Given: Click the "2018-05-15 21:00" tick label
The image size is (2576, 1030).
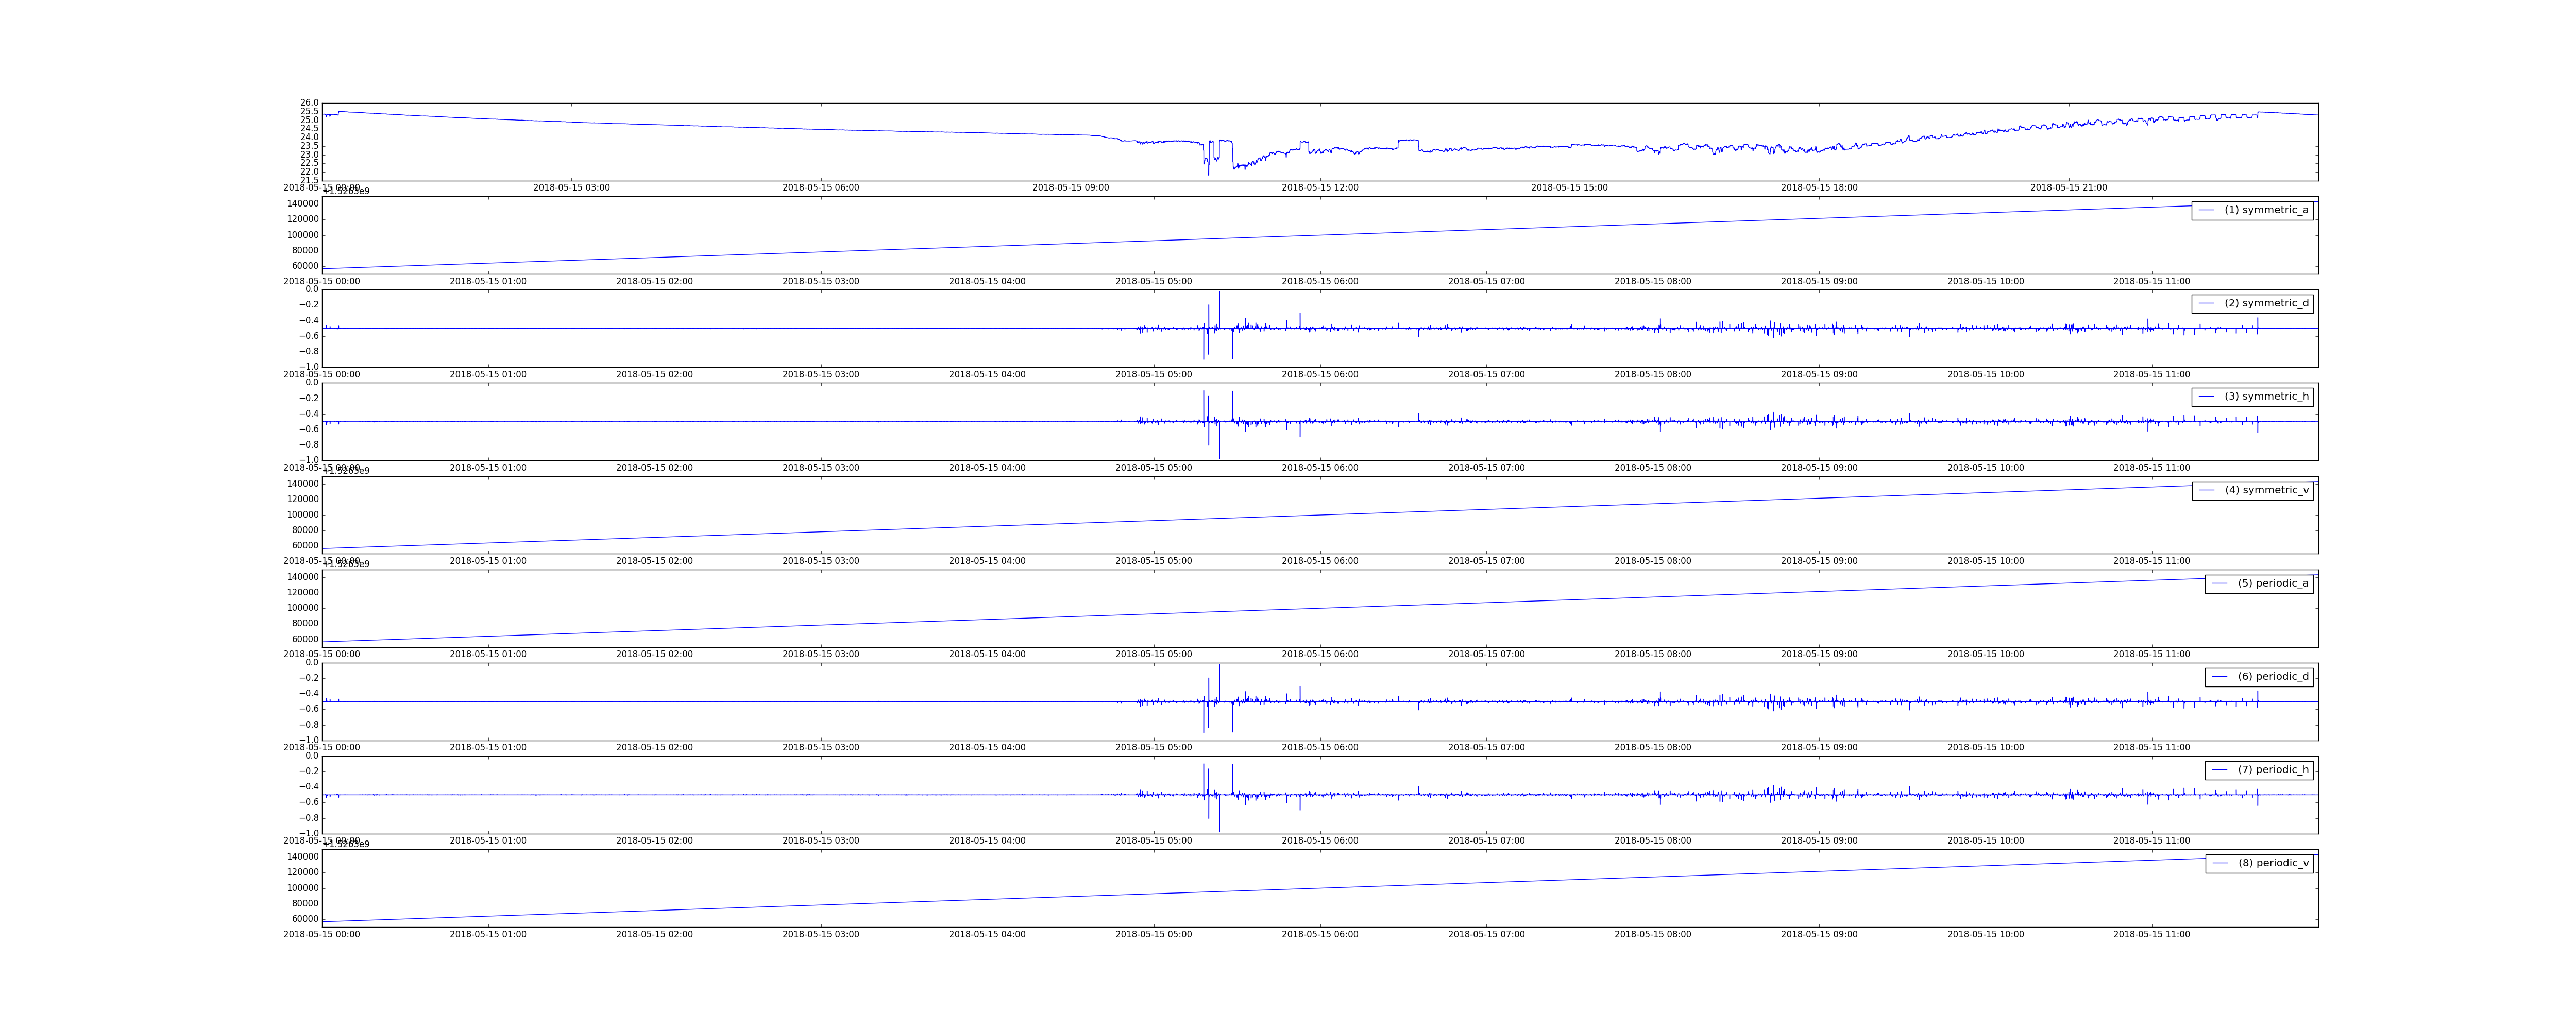Looking at the screenshot, I should [2069, 188].
